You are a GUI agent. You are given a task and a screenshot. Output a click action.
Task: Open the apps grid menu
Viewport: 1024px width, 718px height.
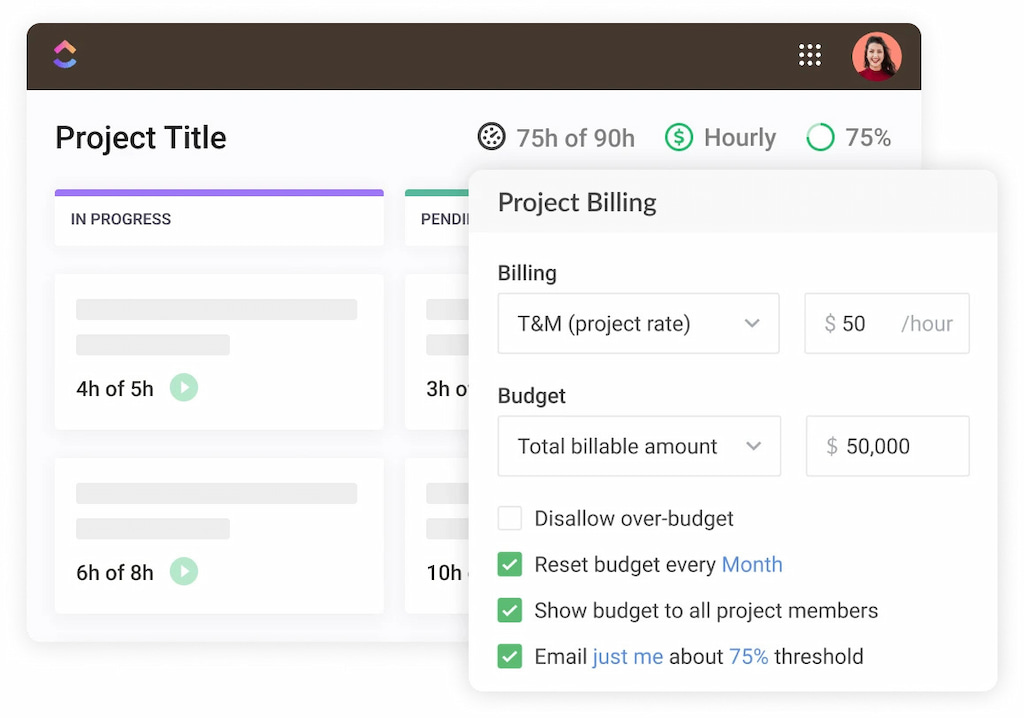[x=810, y=55]
